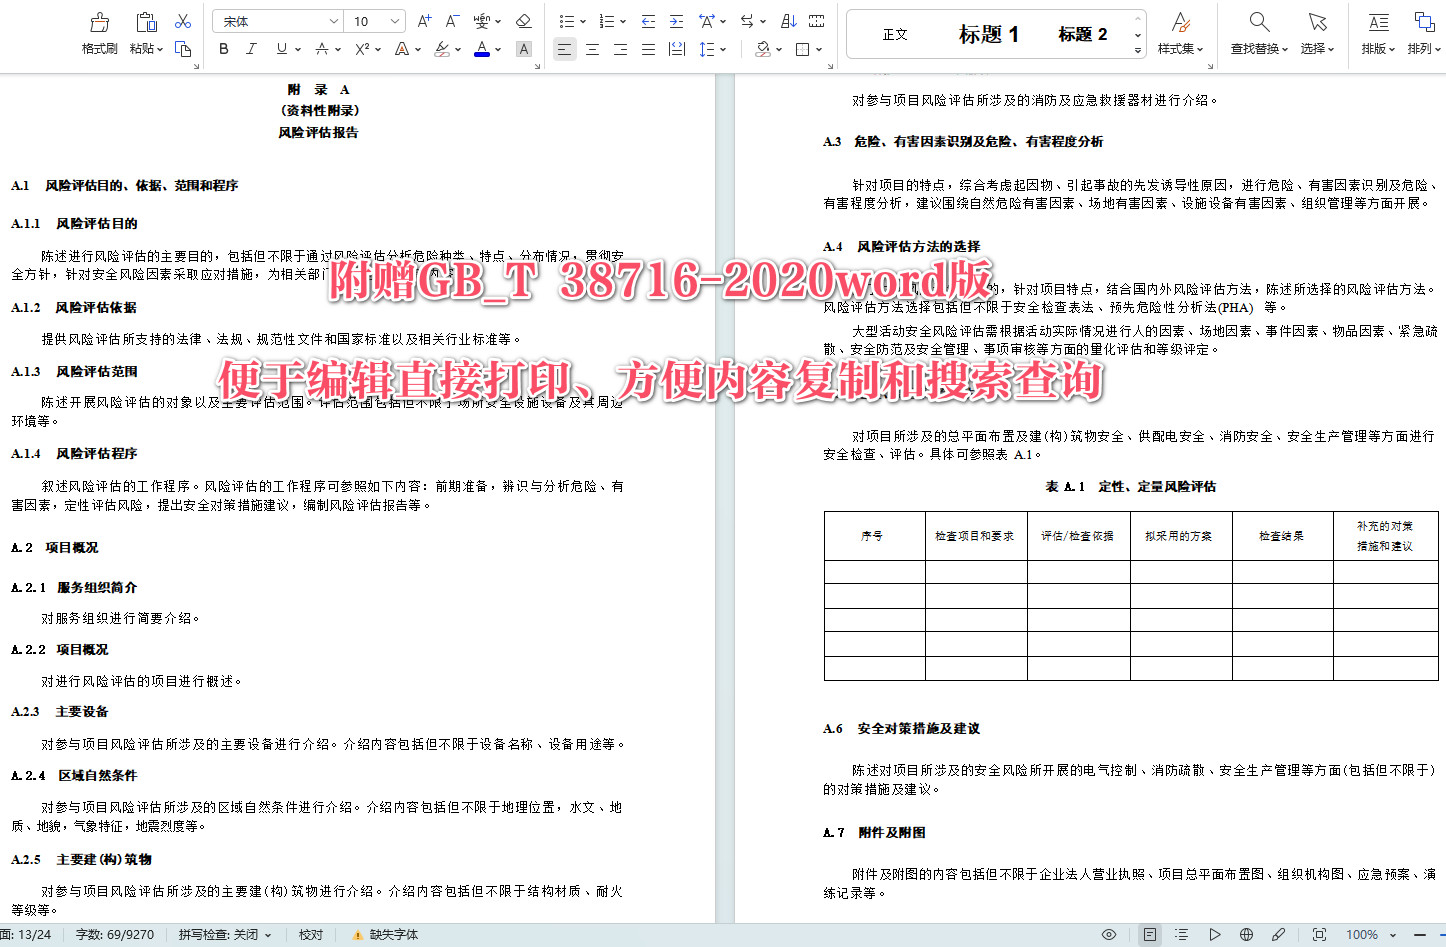Click the Pinyin Guide icon
The width and height of the screenshot is (1446, 947).
point(483,20)
